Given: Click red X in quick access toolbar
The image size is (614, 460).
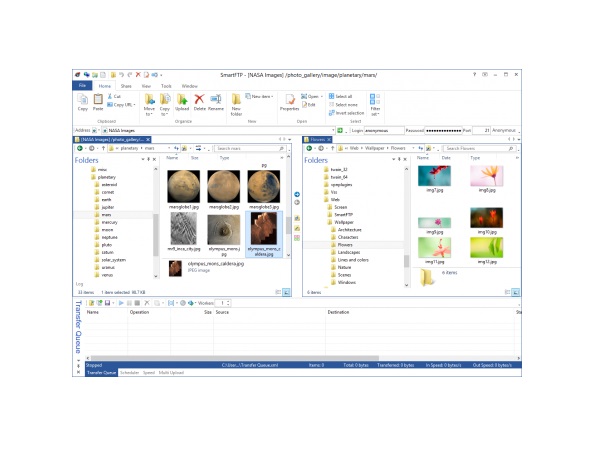Looking at the screenshot, I should coord(138,75).
